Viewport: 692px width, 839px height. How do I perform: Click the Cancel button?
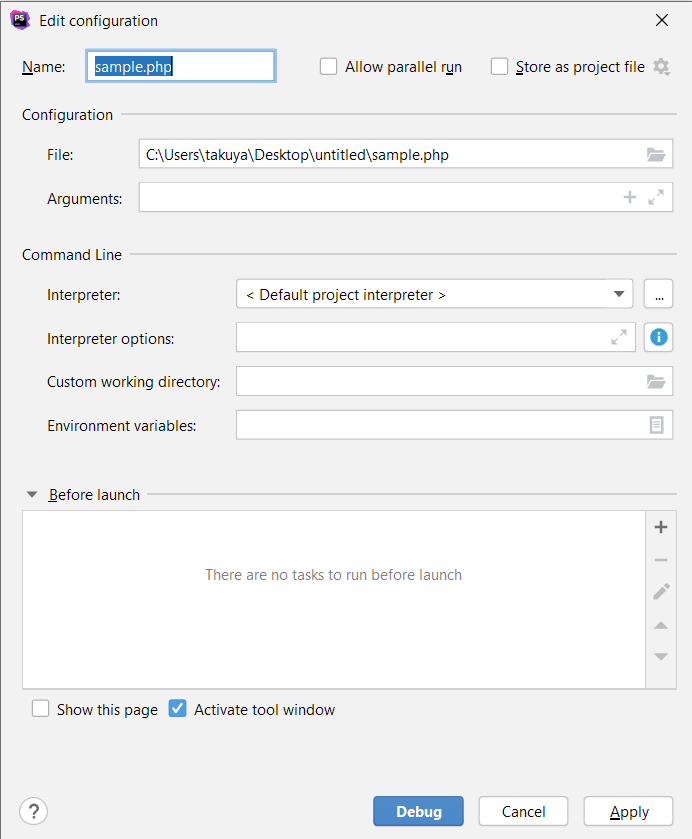point(523,811)
